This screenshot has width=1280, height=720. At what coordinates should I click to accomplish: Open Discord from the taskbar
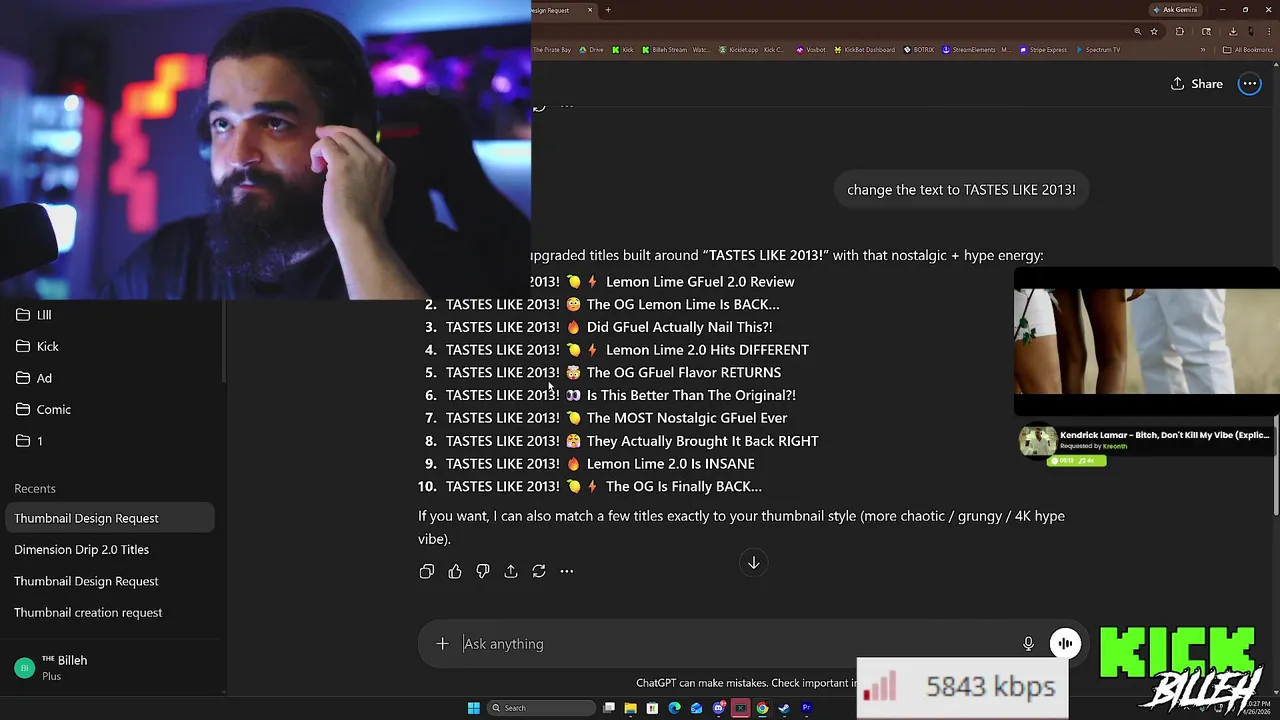(x=718, y=708)
